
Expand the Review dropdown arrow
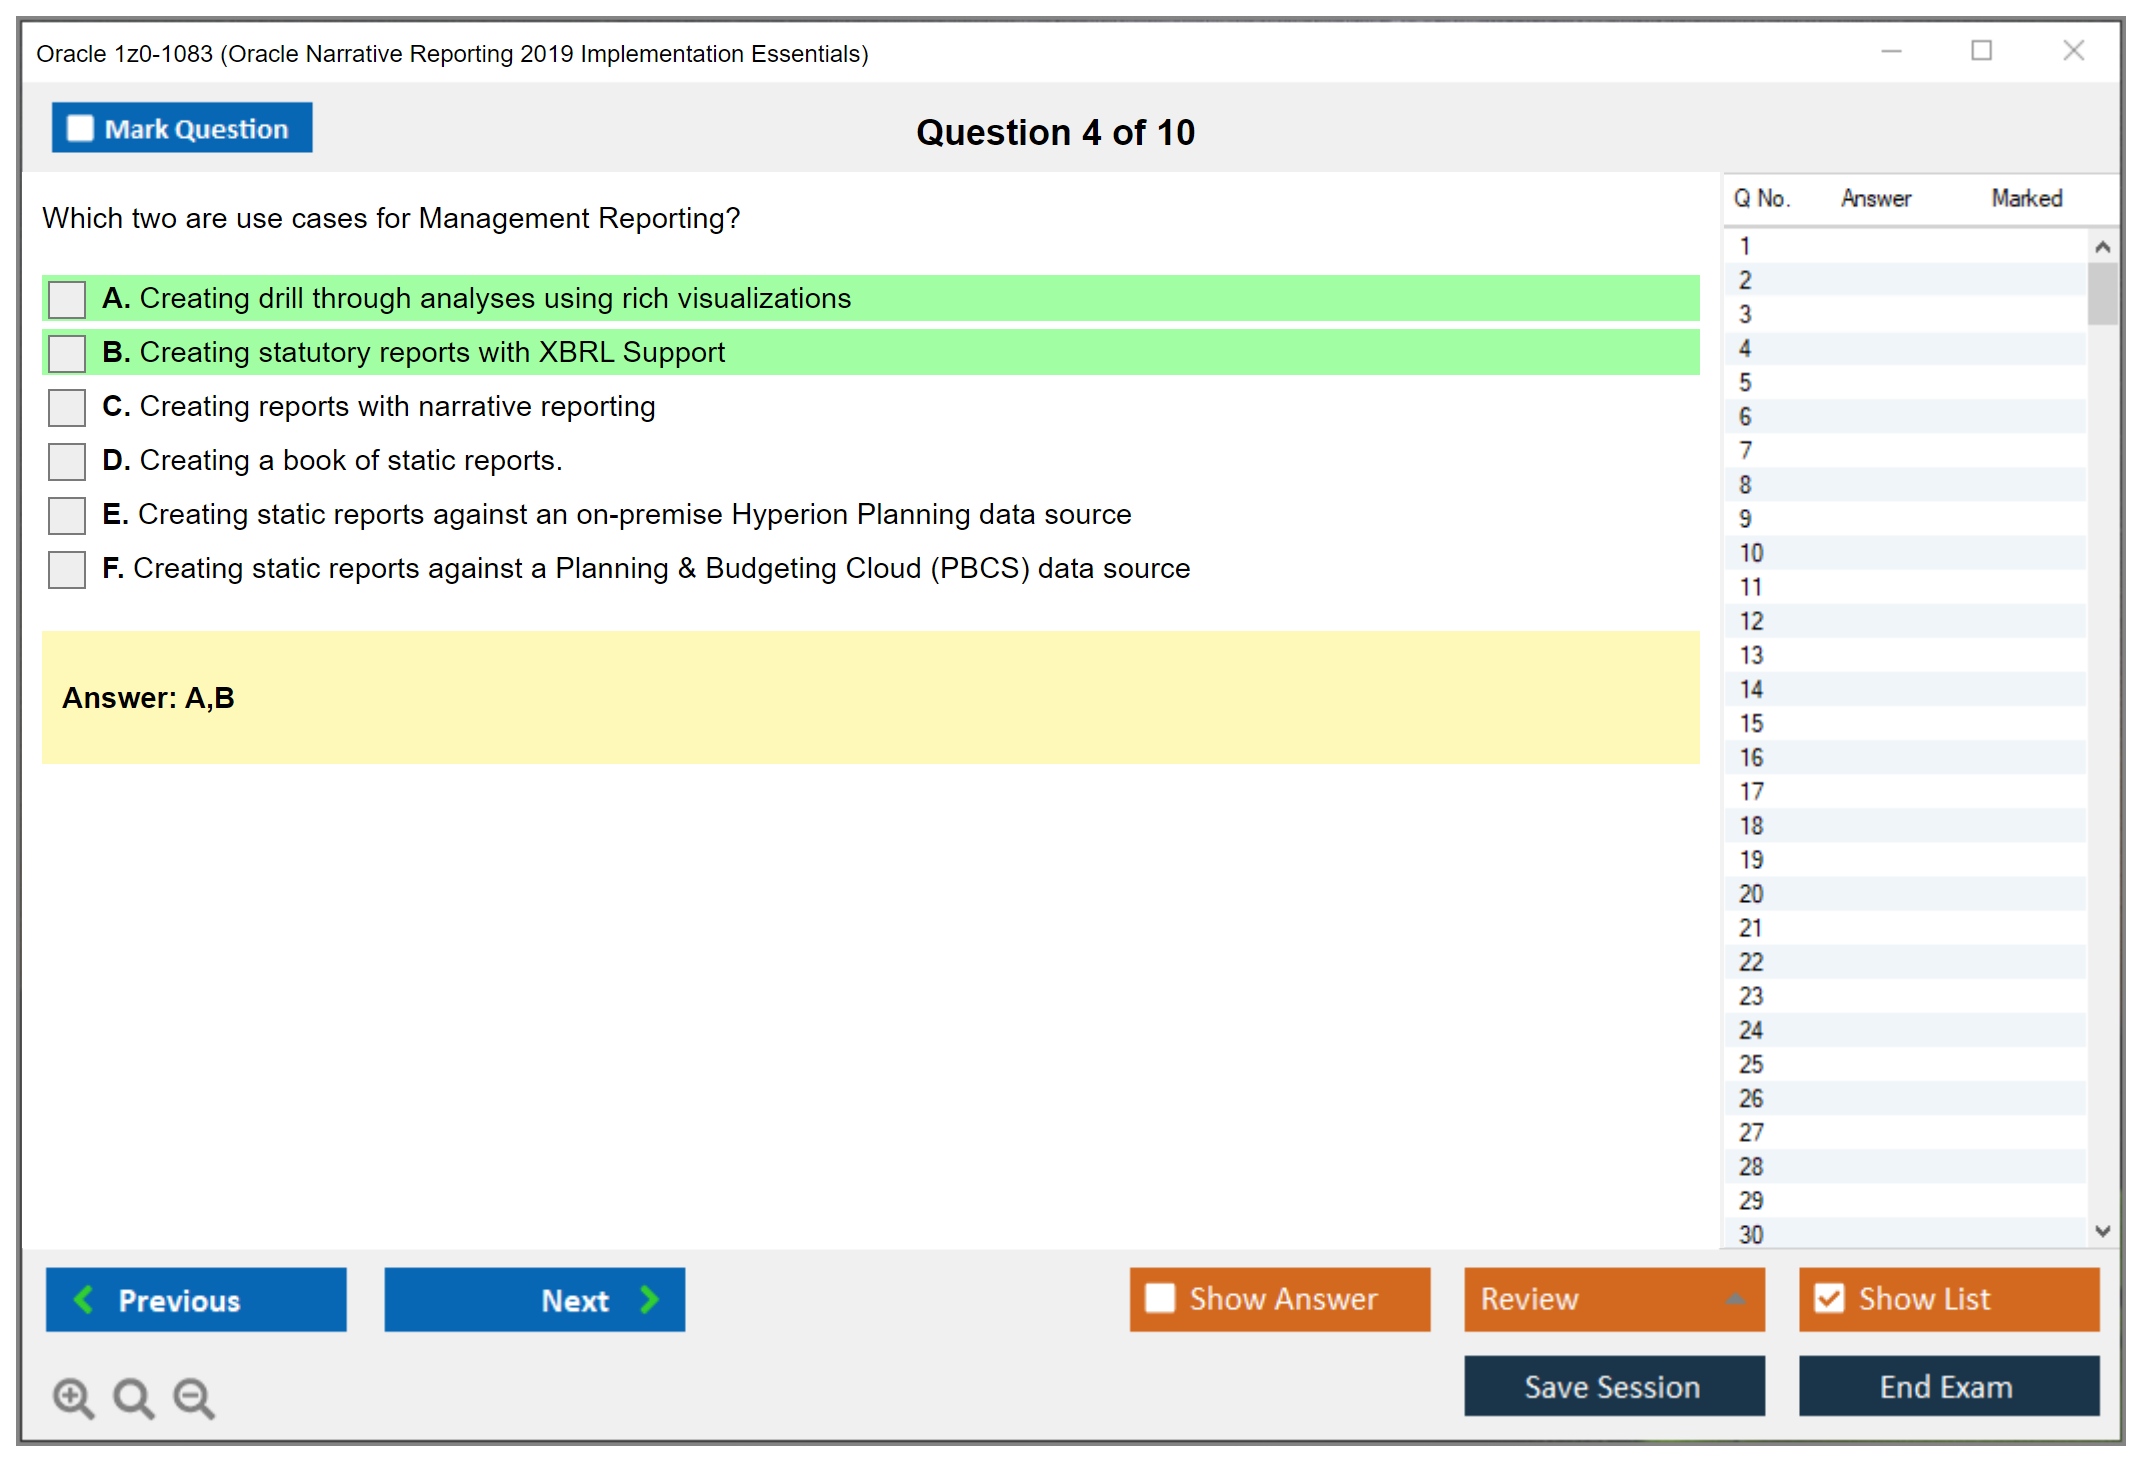[x=1736, y=1299]
